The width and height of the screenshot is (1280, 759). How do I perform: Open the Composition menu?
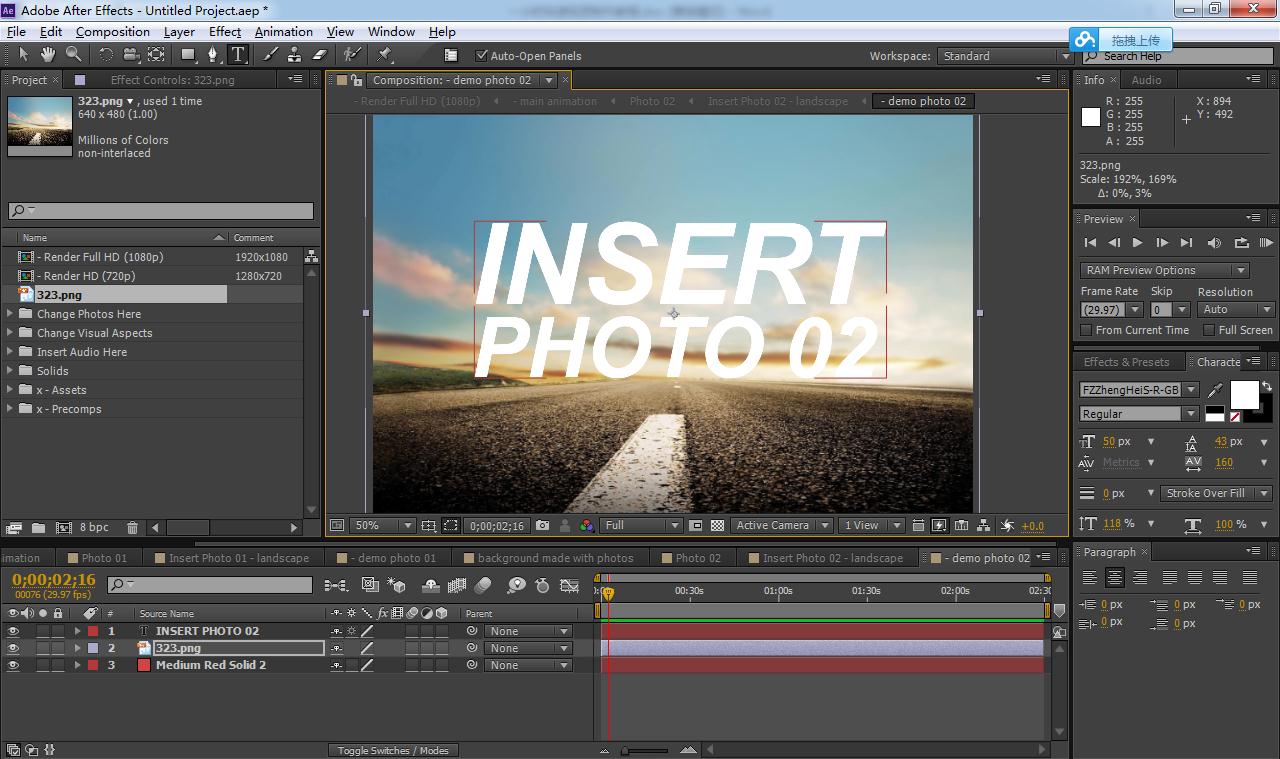tap(112, 32)
